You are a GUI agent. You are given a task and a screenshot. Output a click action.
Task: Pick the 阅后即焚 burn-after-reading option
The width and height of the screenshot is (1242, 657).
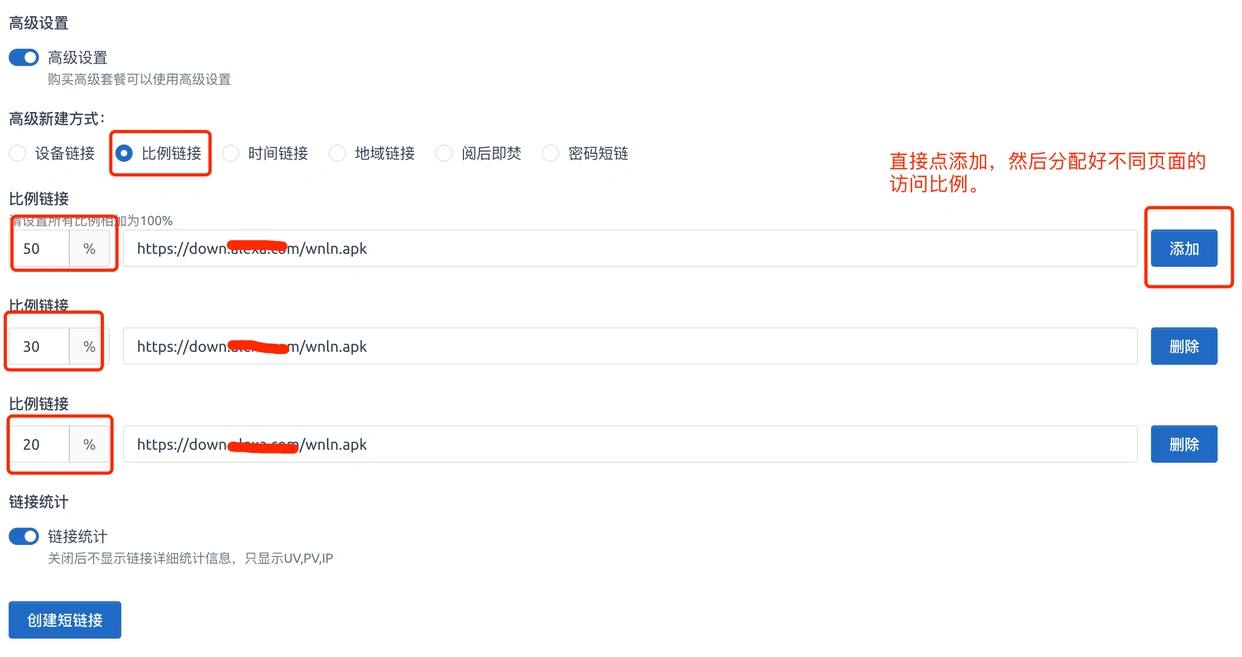click(444, 153)
